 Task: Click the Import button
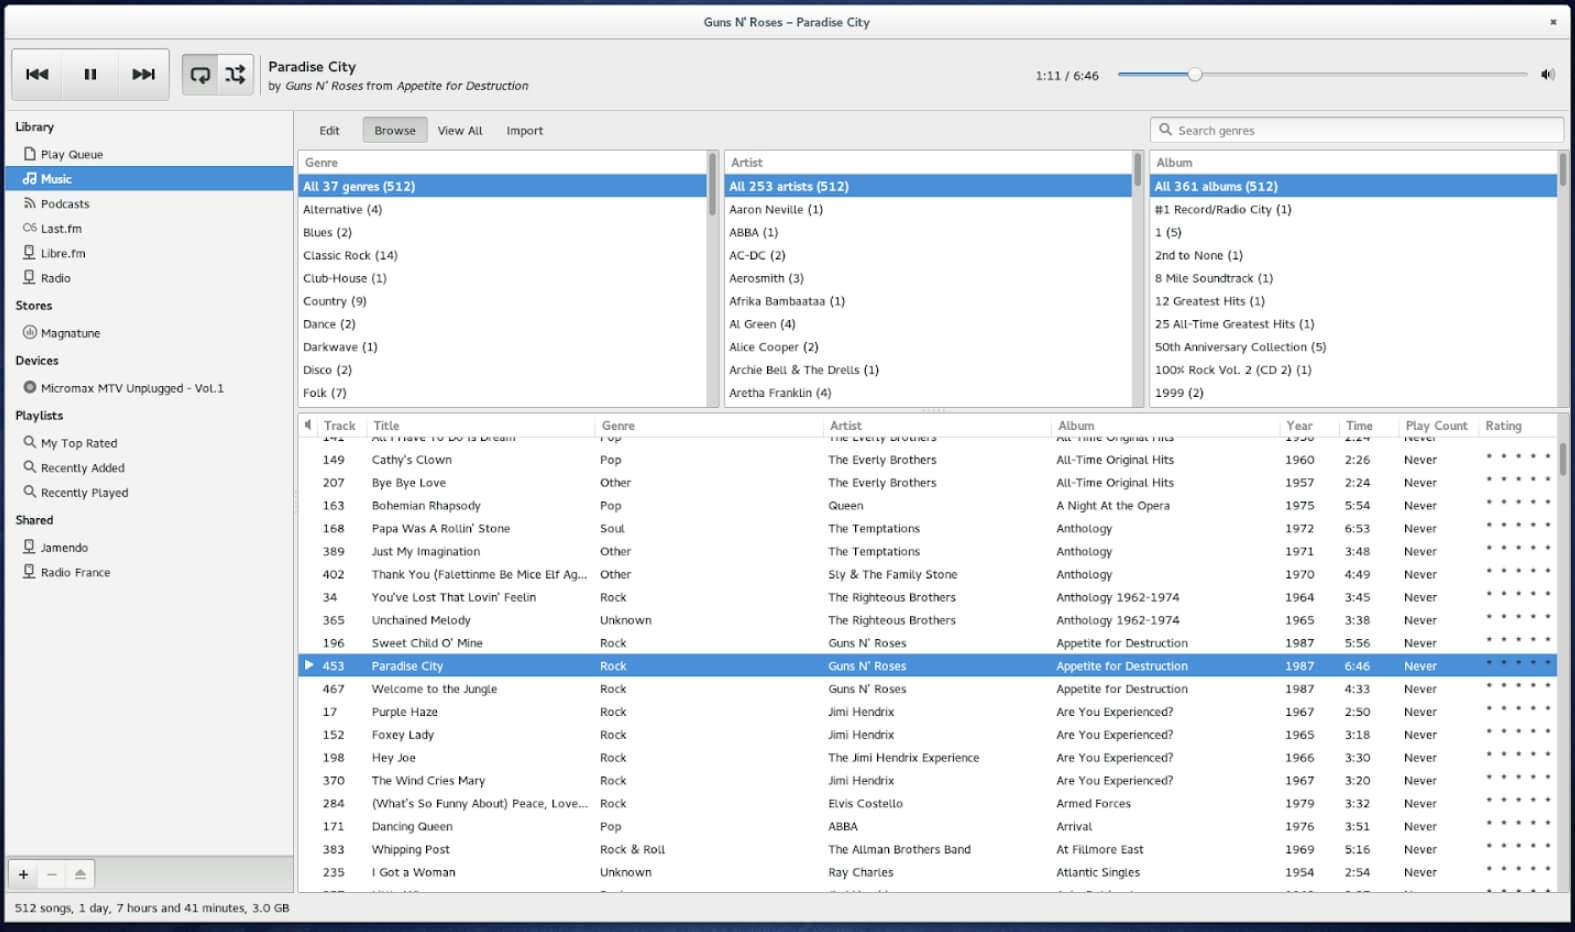524,131
